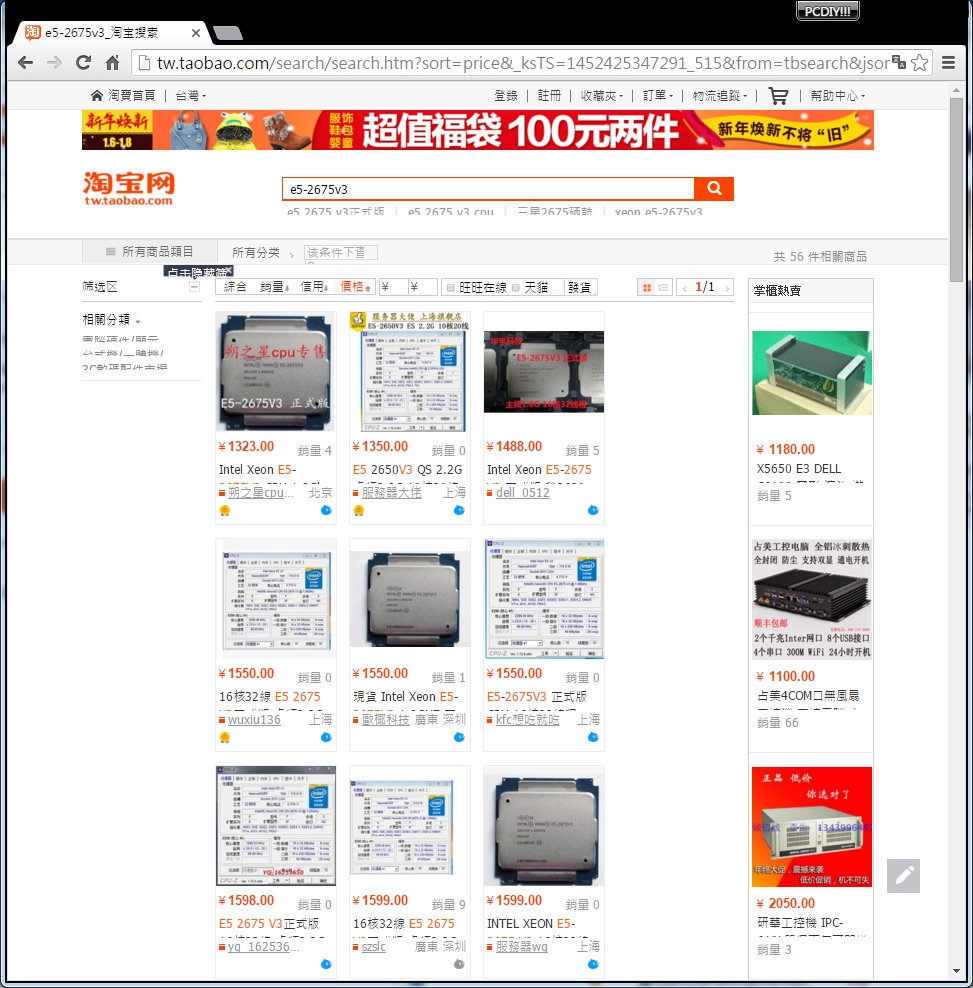Open the ¥2050.00 研華工控機 thumbnail
Image resolution: width=973 pixels, height=988 pixels.
point(812,827)
